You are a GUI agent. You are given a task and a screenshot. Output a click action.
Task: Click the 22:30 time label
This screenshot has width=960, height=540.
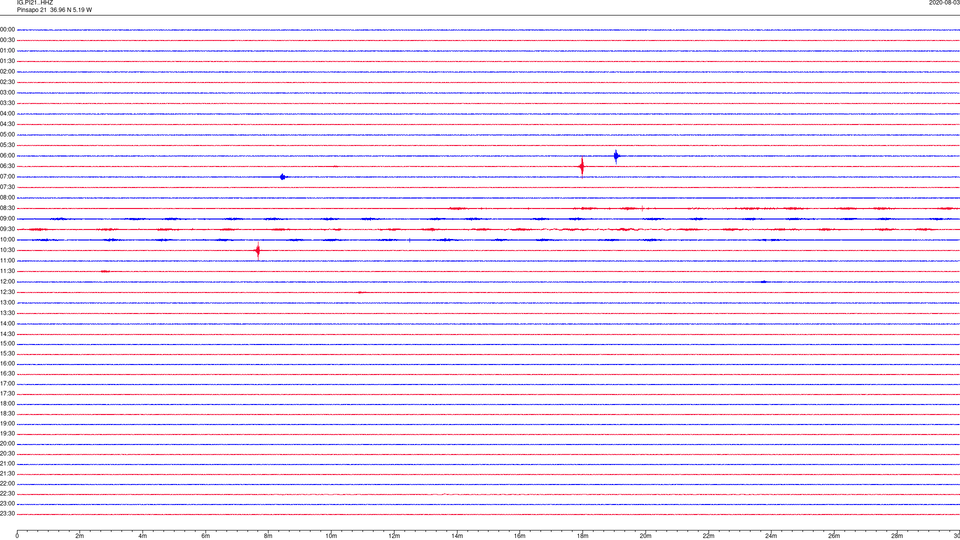(7, 494)
